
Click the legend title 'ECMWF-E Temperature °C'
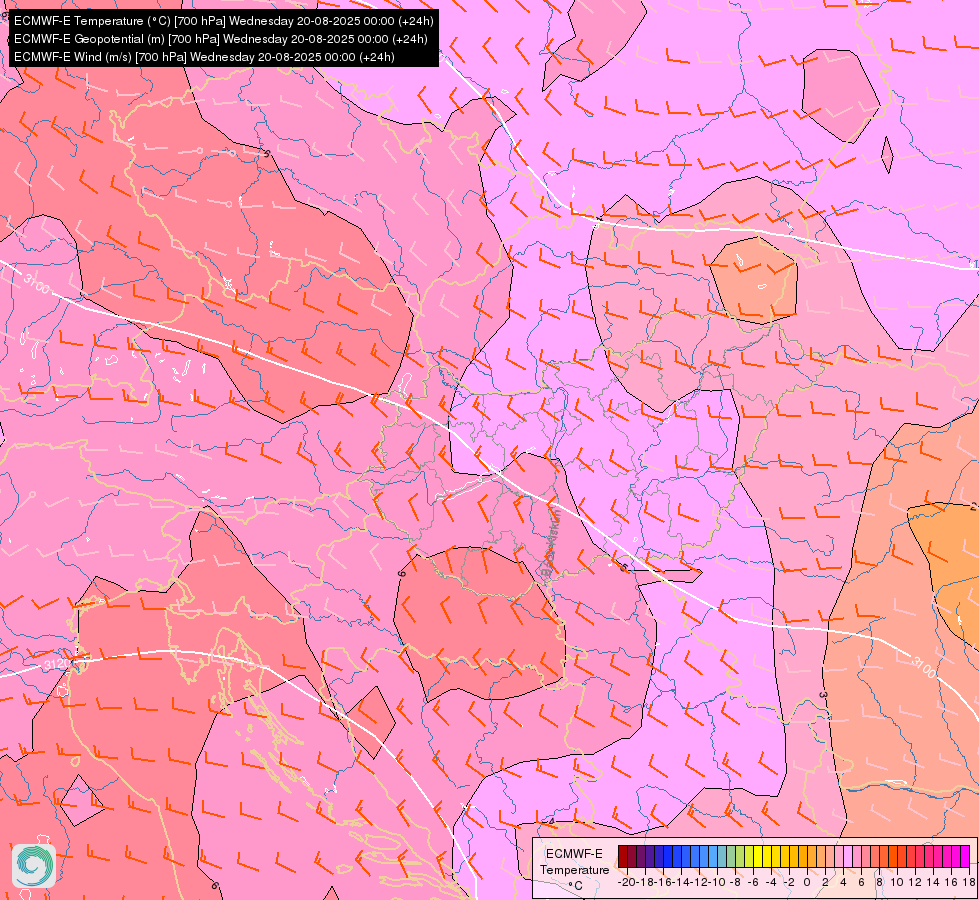(x=574, y=869)
